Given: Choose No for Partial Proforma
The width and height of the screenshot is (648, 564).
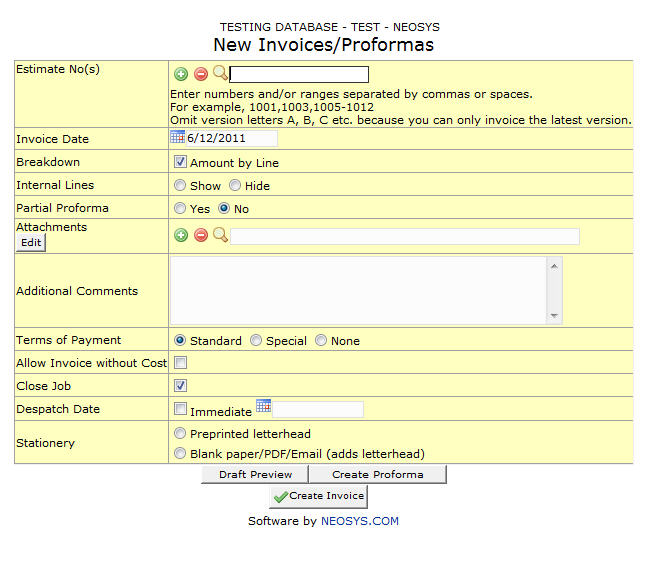Looking at the screenshot, I should [224, 208].
